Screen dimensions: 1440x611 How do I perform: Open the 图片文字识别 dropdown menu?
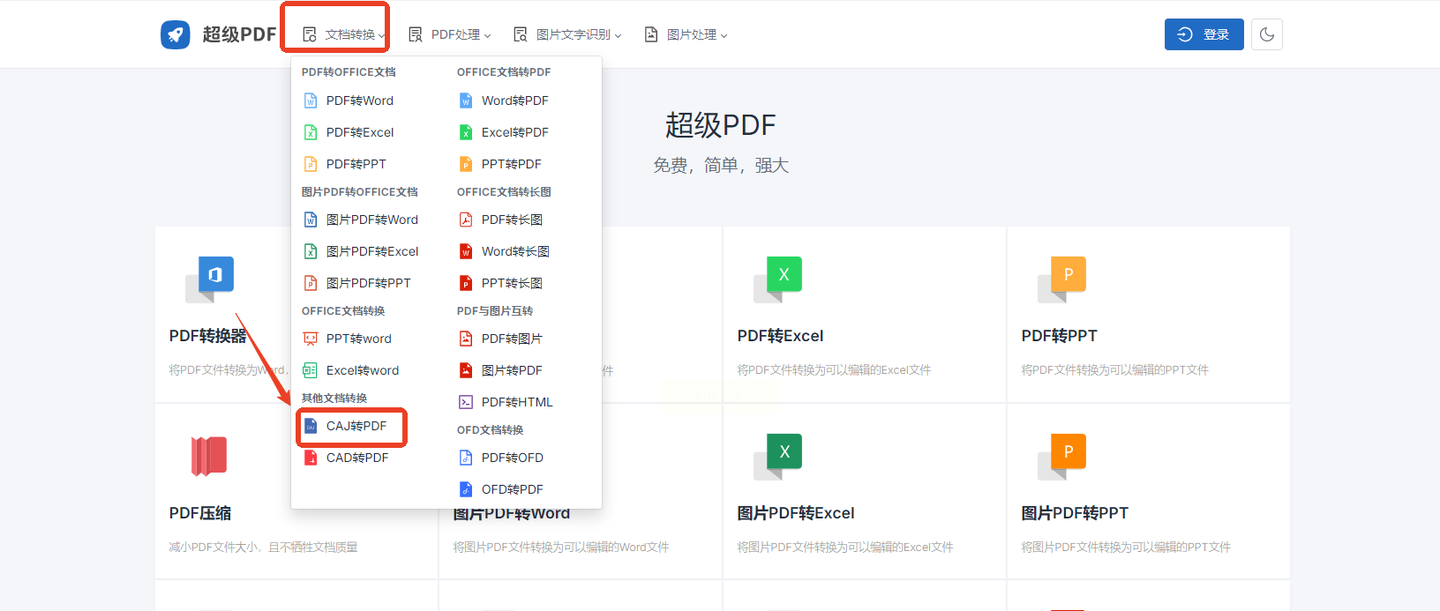pos(568,35)
